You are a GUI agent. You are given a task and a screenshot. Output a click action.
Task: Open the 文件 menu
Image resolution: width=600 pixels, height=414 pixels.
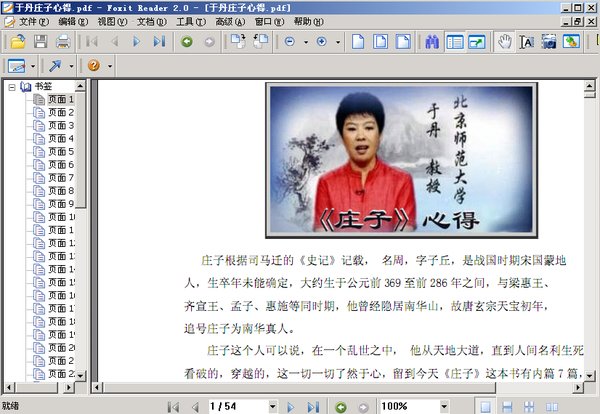pos(34,22)
